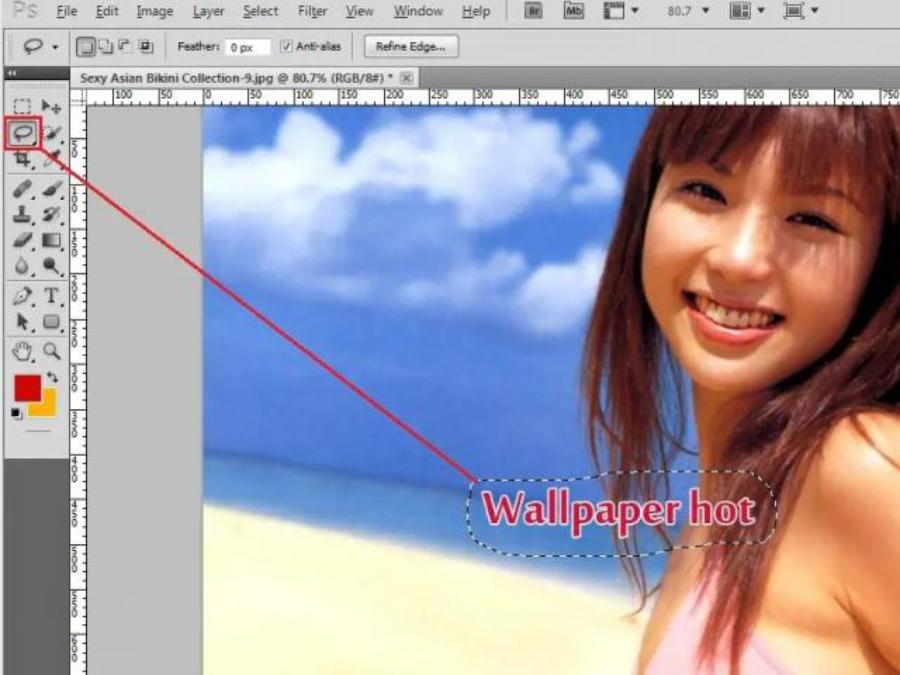Viewport: 900px width, 675px height.
Task: Enable Intersect with selection mode
Action: (x=146, y=47)
